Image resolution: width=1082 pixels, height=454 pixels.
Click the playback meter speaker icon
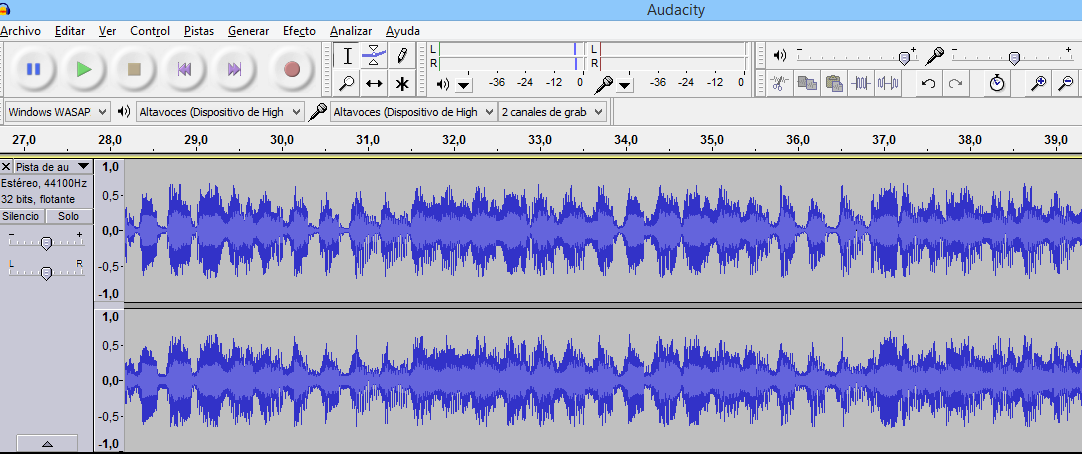click(442, 84)
